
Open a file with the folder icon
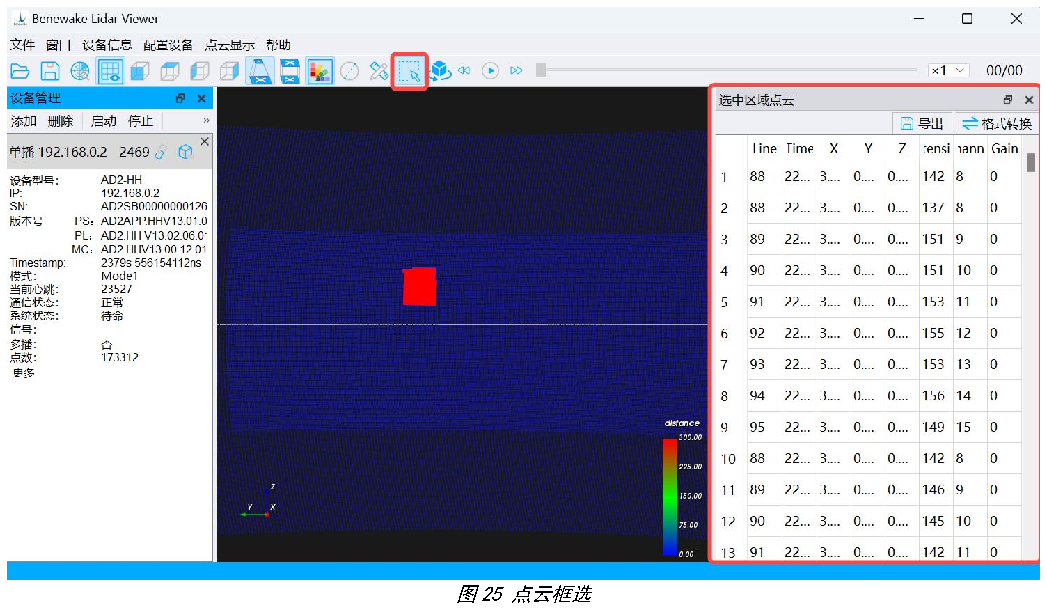click(19, 71)
